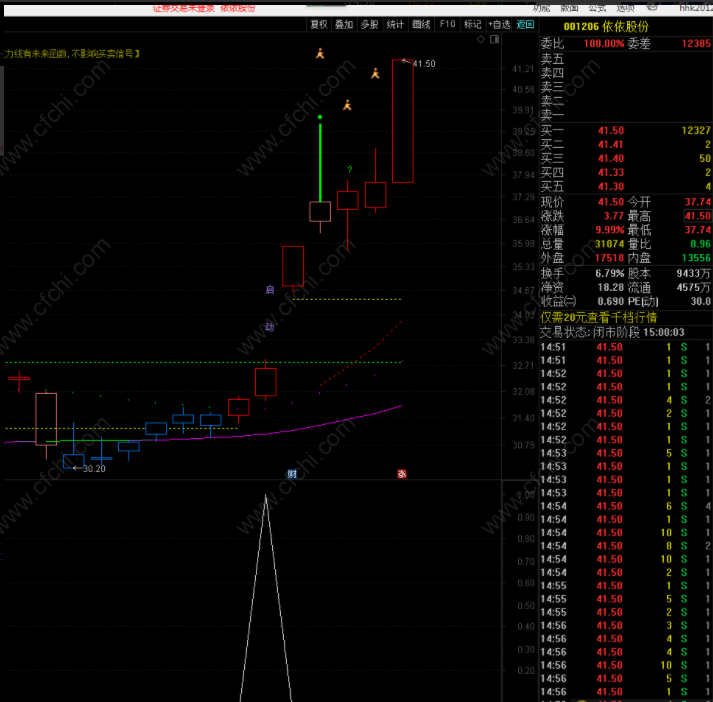Open the 统计 statistics tool

coord(395,25)
